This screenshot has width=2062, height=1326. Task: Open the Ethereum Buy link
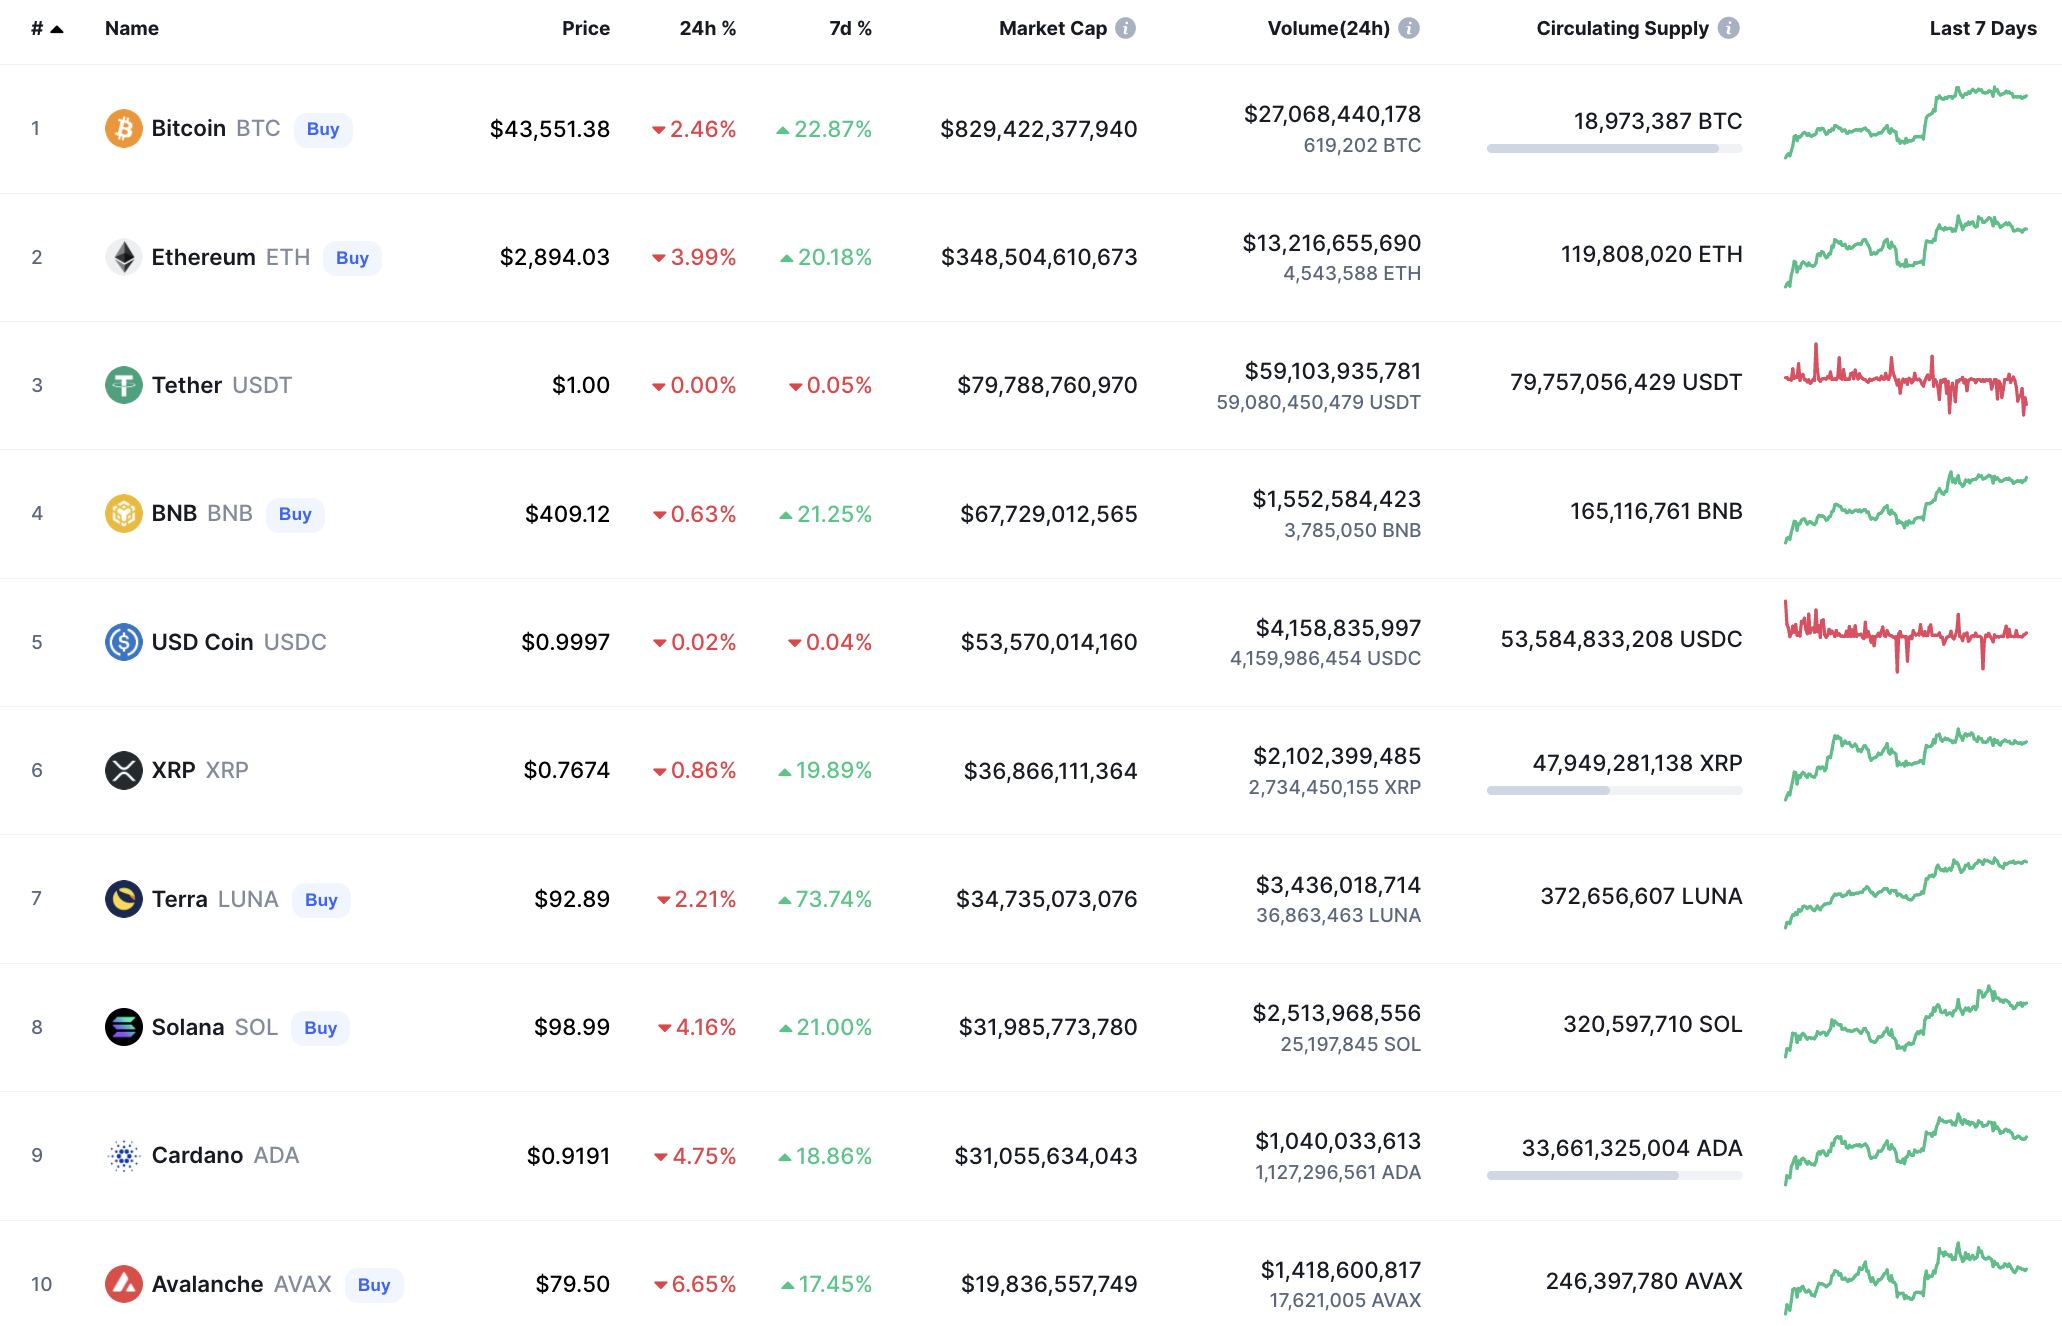[x=352, y=257]
